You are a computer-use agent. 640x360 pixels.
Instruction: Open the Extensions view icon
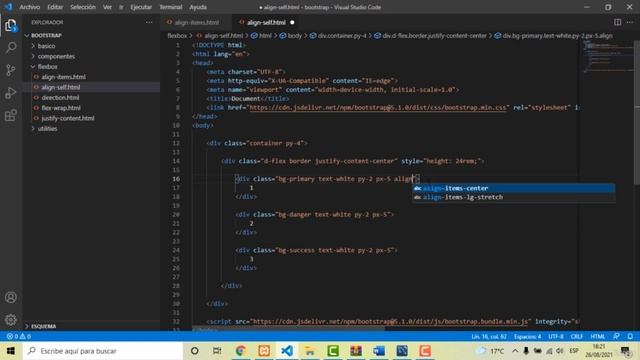point(11,116)
